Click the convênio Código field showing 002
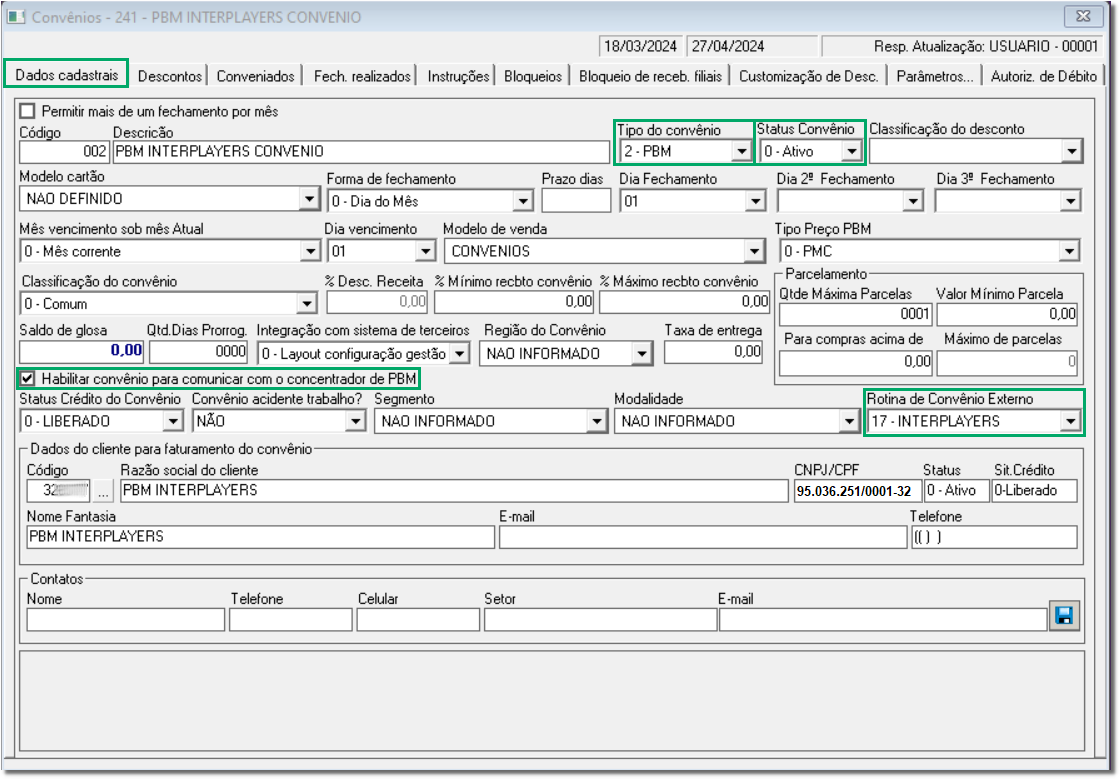Viewport: 1120px width, 779px height. click(x=64, y=151)
